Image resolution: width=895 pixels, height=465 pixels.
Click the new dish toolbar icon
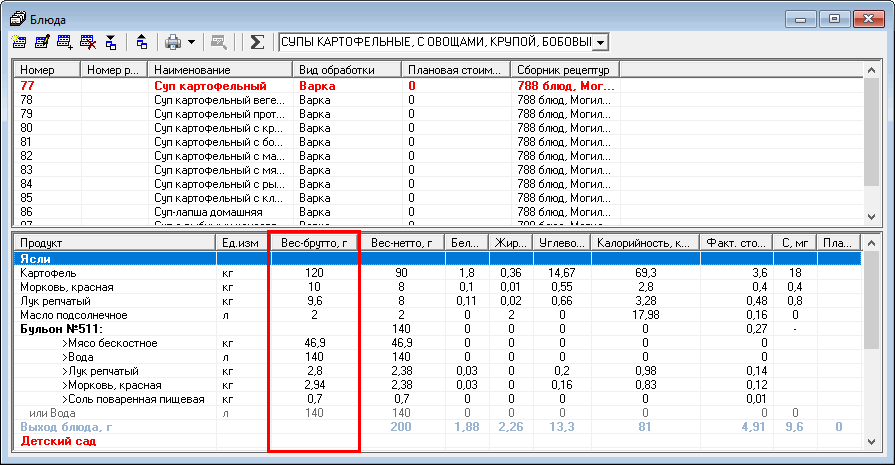19,43
